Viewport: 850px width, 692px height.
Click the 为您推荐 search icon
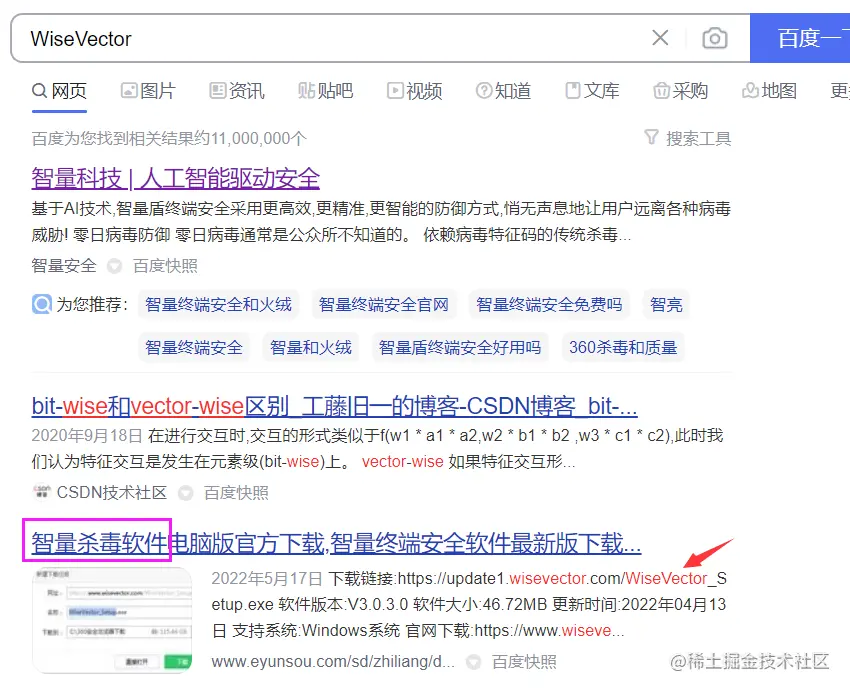pyautogui.click(x=42, y=304)
